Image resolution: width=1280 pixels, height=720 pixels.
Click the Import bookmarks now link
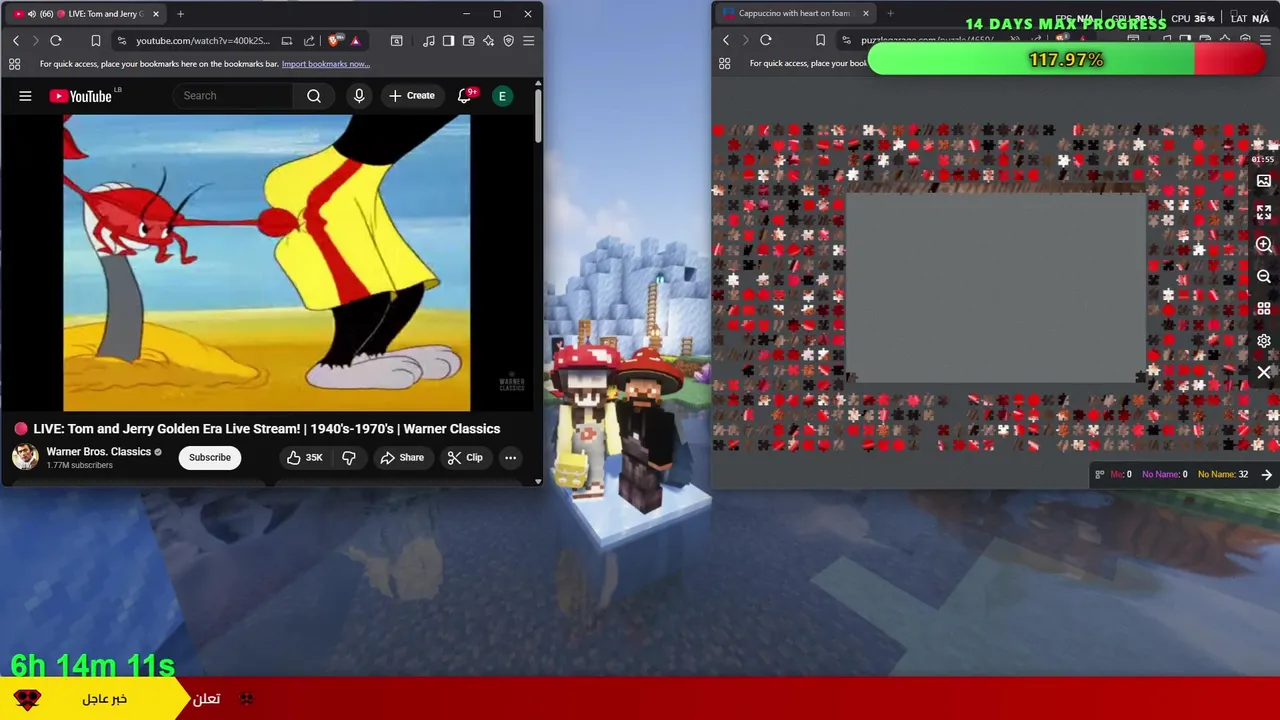(325, 64)
